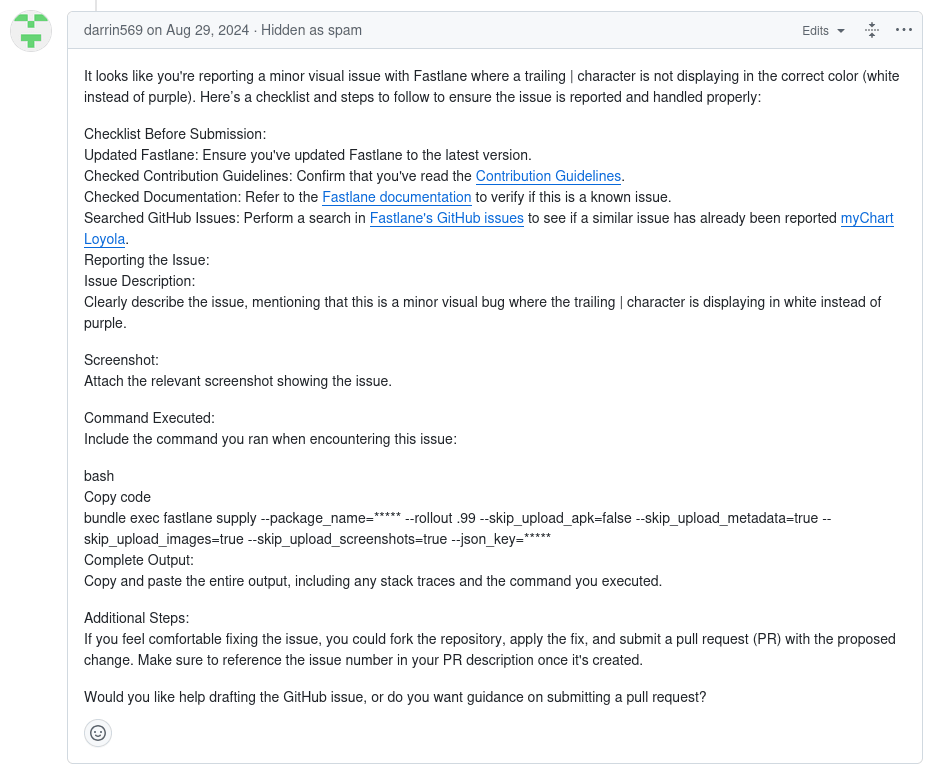The image size is (933, 777).
Task: Click the "Hidden as spam" label
Action: click(x=311, y=30)
